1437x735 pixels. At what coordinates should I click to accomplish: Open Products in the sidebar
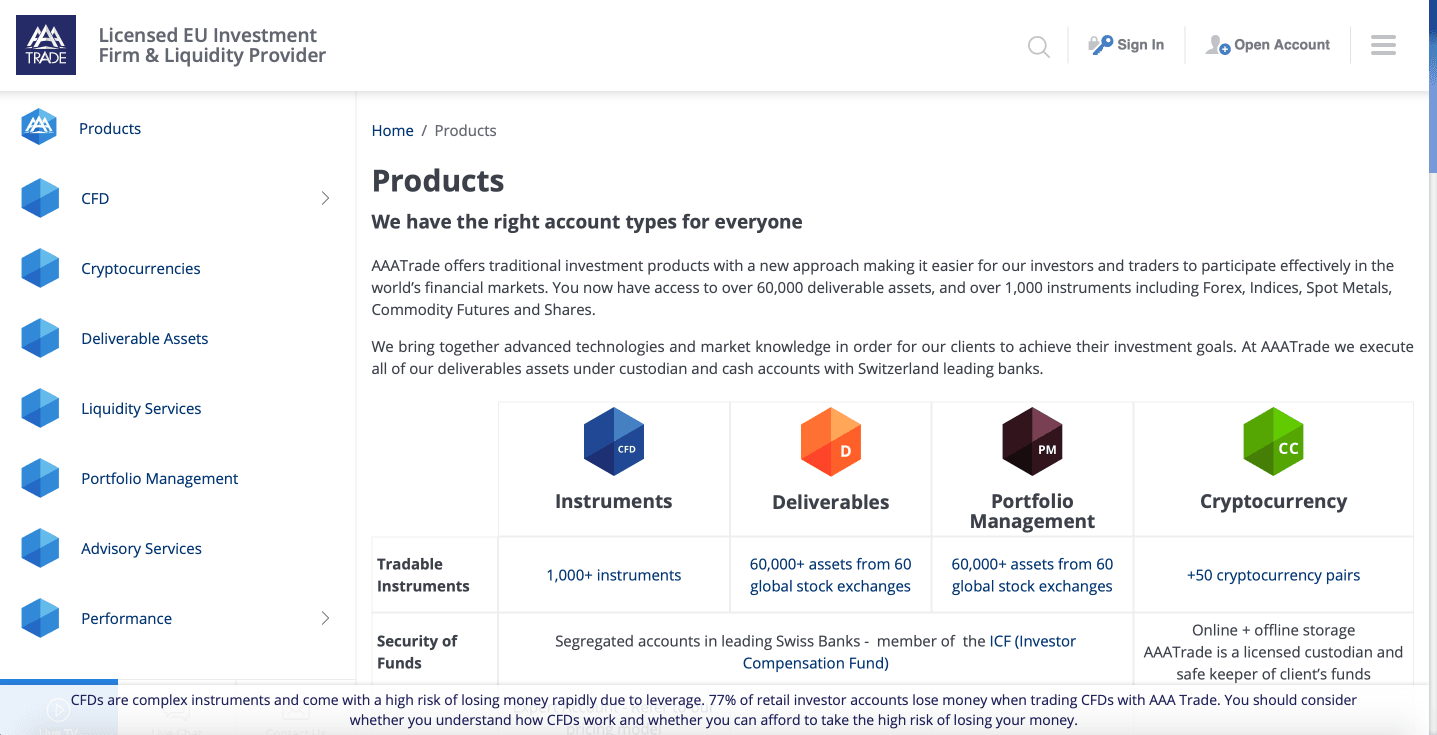[x=110, y=128]
